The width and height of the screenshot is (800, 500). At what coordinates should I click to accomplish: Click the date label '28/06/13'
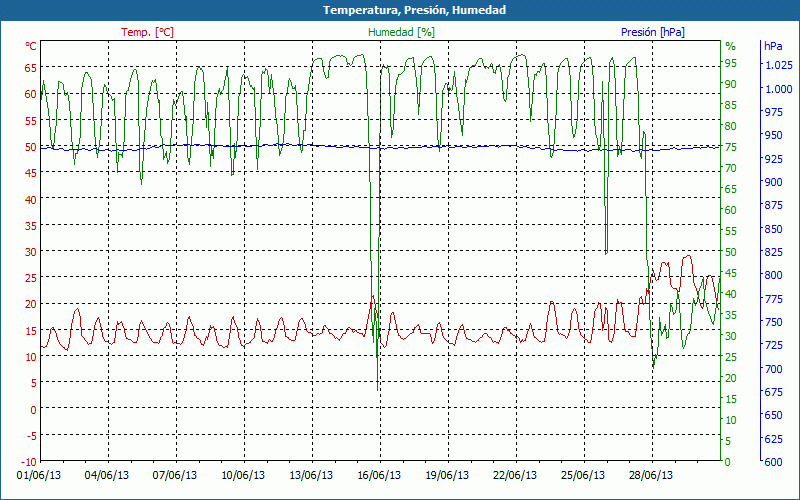(x=651, y=476)
